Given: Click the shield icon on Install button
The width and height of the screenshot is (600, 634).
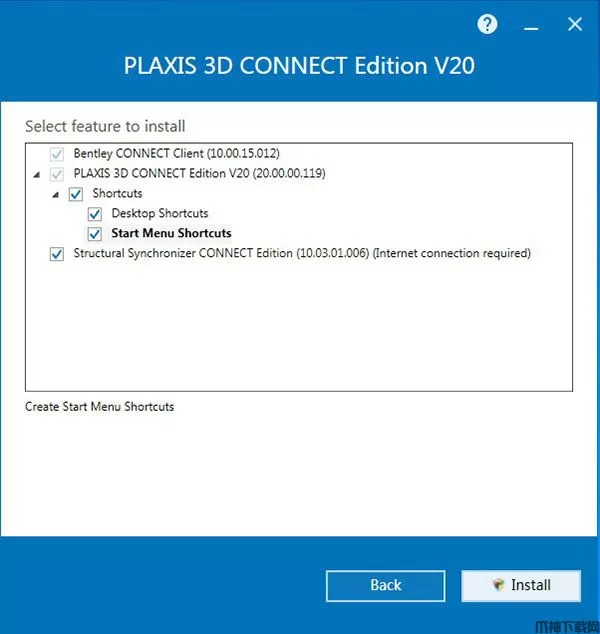Looking at the screenshot, I should click(498, 585).
